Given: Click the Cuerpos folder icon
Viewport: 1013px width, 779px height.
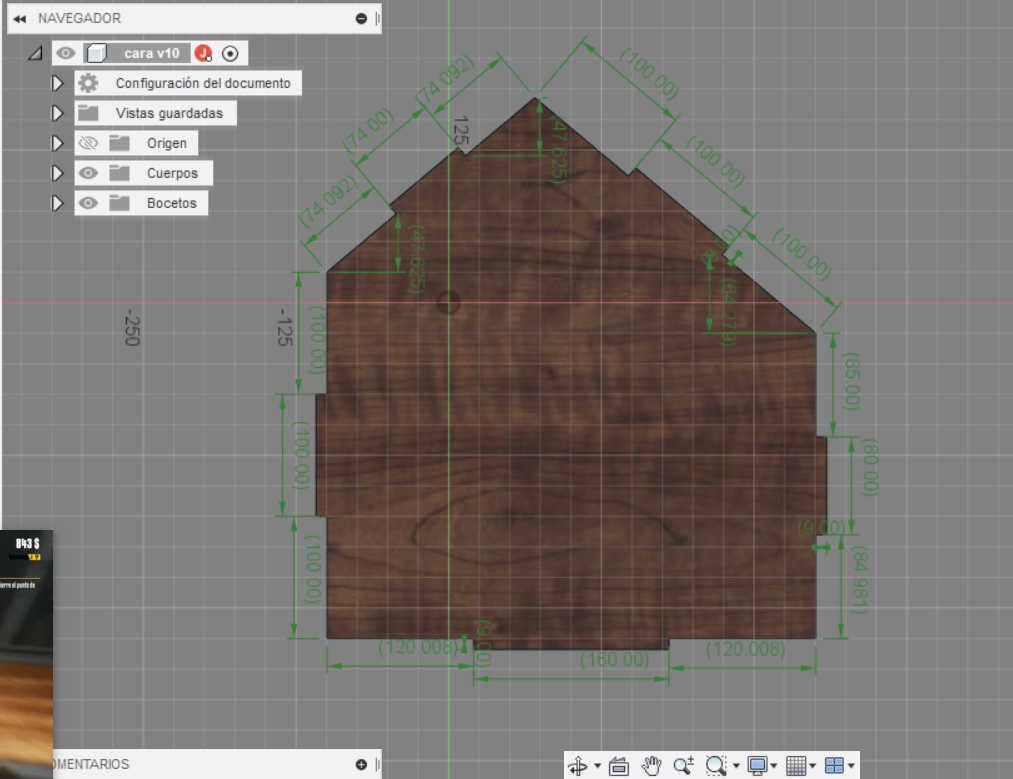Looking at the screenshot, I should point(120,173).
